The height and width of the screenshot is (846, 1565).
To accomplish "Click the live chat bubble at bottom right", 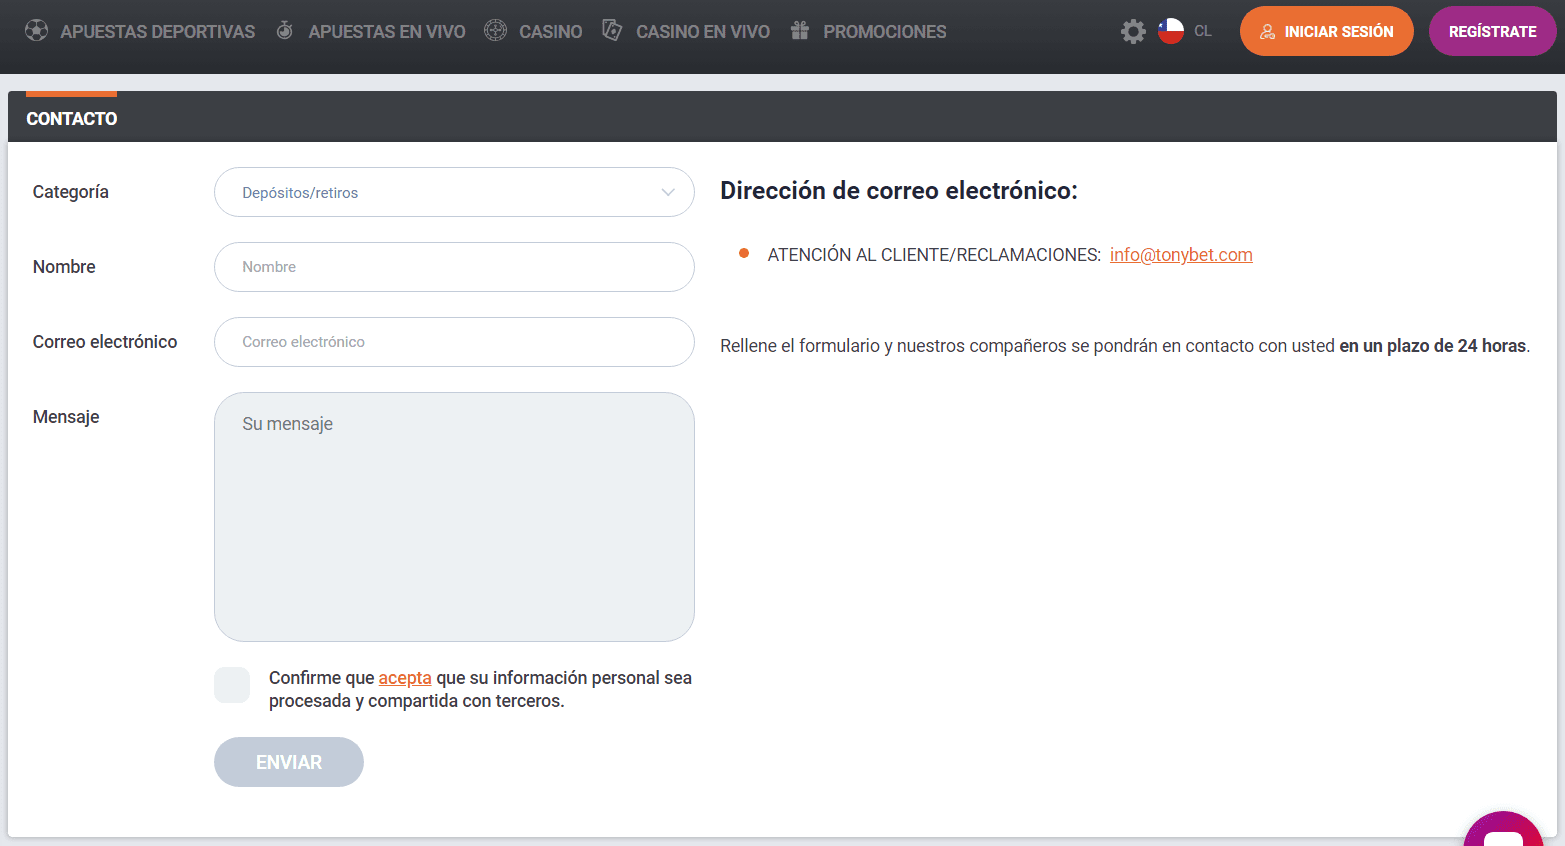I will coord(1502,832).
